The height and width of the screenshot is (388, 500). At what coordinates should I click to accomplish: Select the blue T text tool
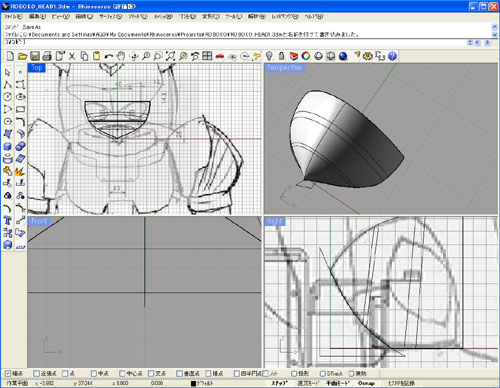tap(8, 220)
